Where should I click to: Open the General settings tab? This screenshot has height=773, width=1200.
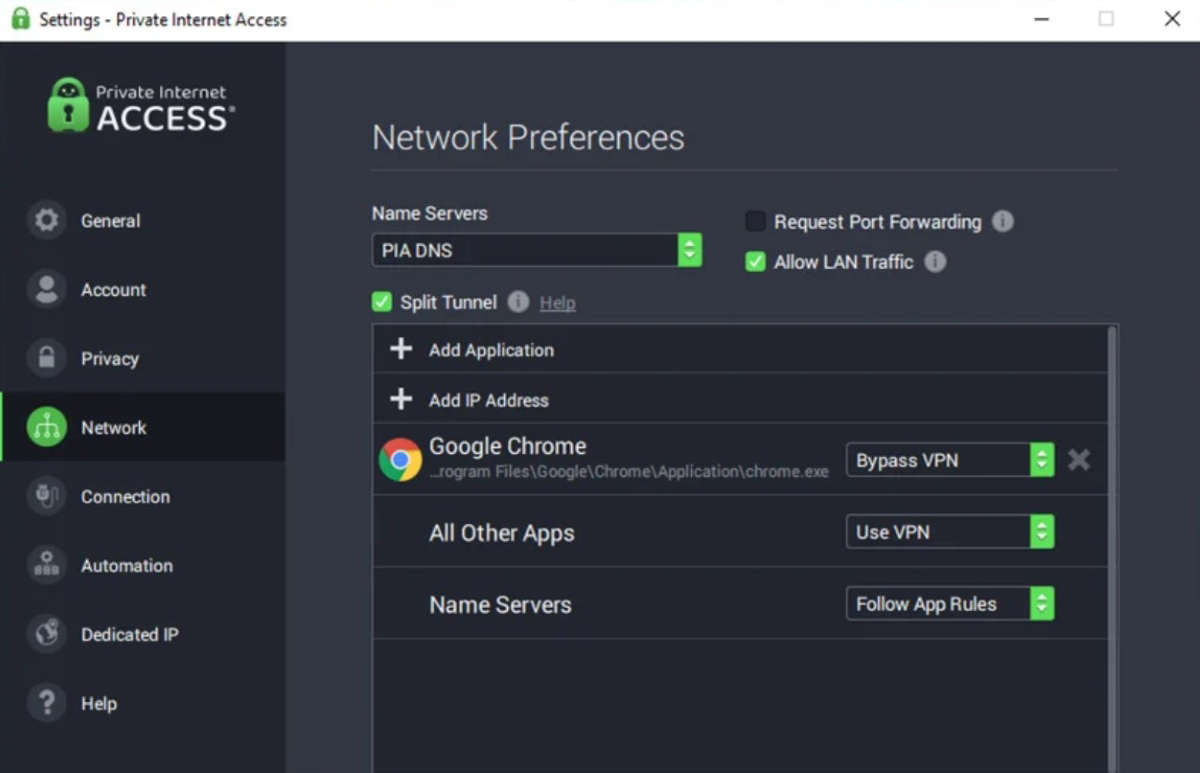[143, 220]
